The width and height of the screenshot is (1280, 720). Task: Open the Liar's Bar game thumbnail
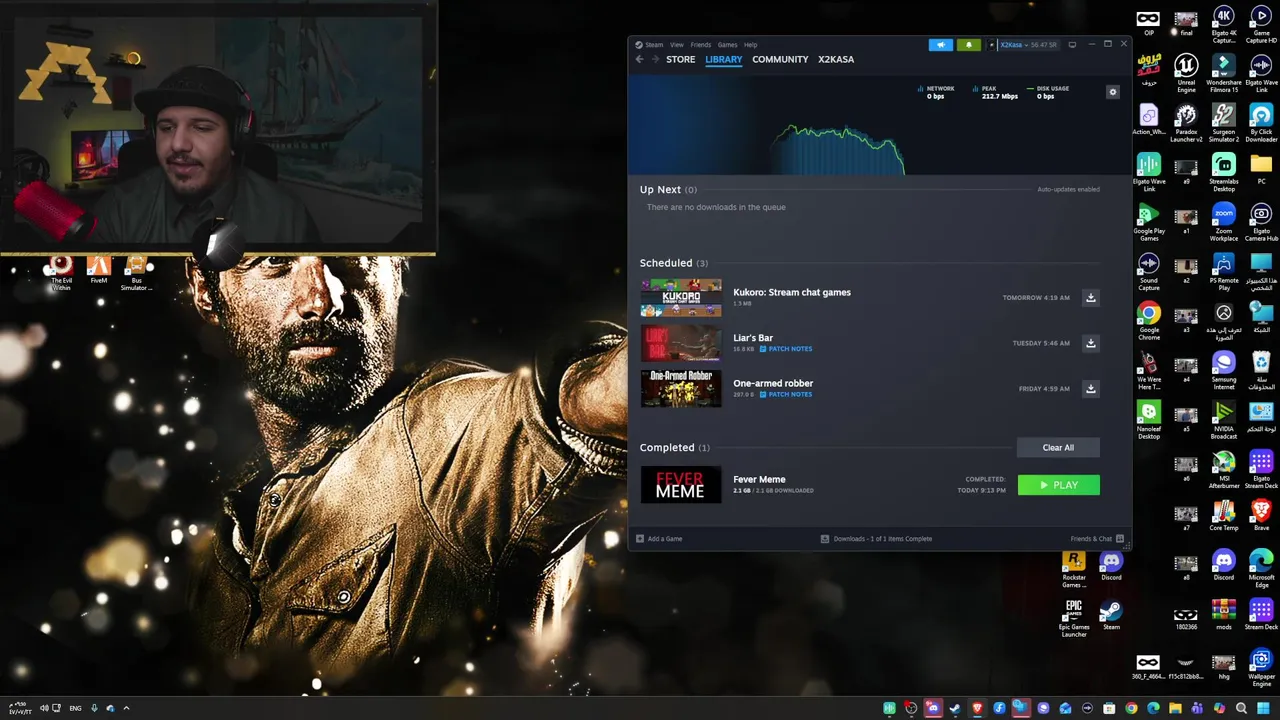click(x=680, y=343)
